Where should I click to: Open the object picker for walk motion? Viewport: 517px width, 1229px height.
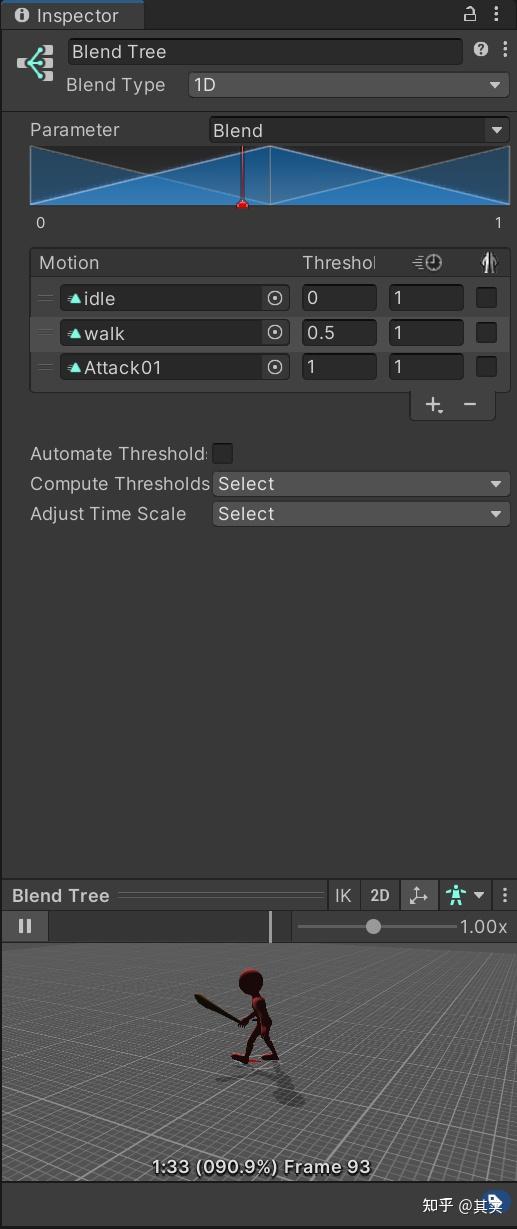pos(275,332)
